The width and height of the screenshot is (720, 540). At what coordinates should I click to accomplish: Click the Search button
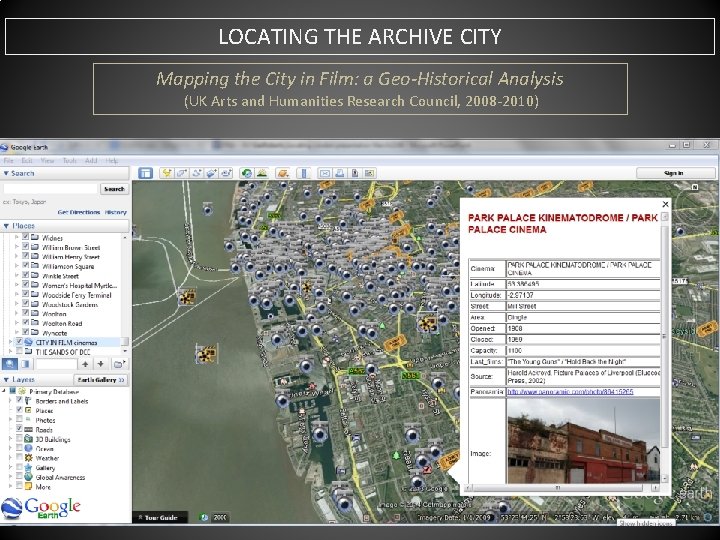pos(114,189)
